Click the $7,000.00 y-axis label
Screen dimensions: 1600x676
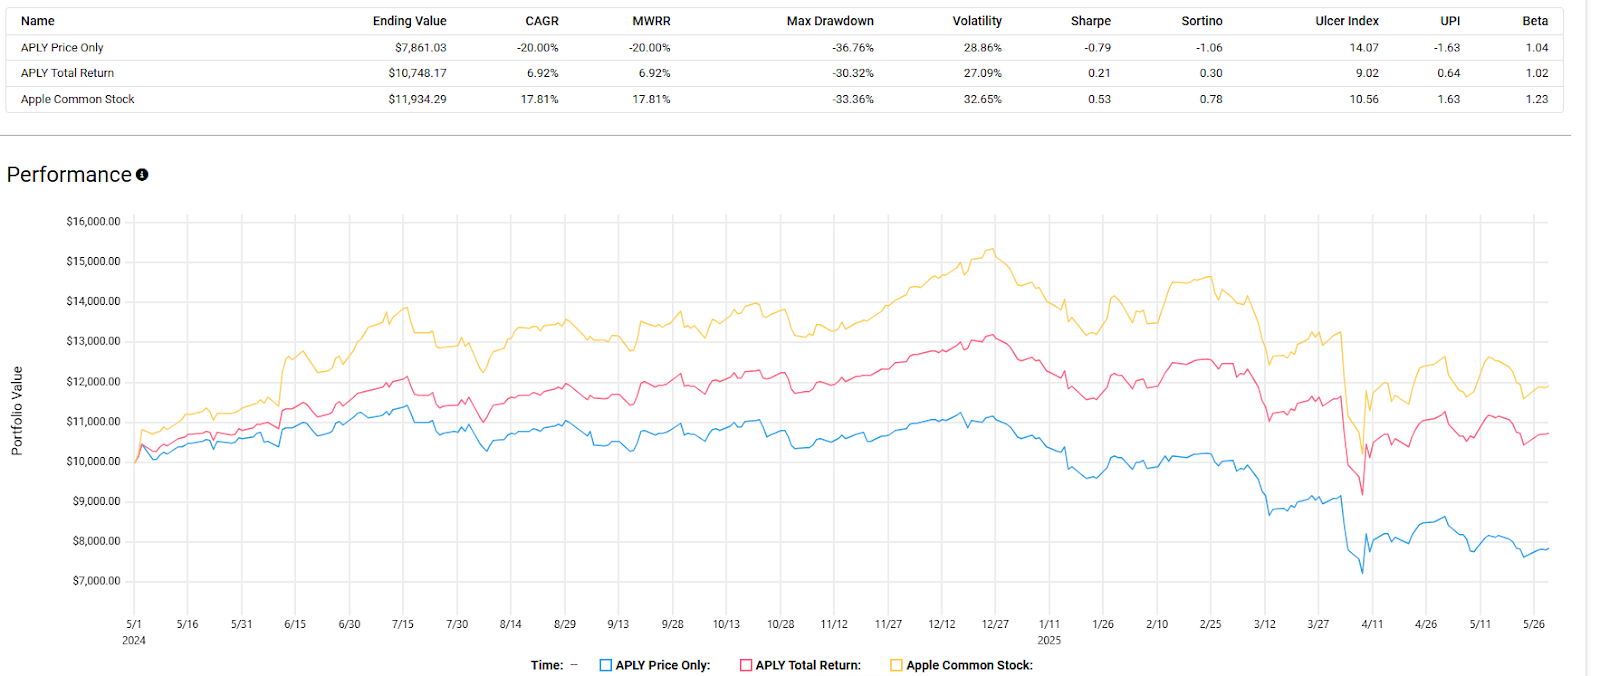tap(97, 581)
